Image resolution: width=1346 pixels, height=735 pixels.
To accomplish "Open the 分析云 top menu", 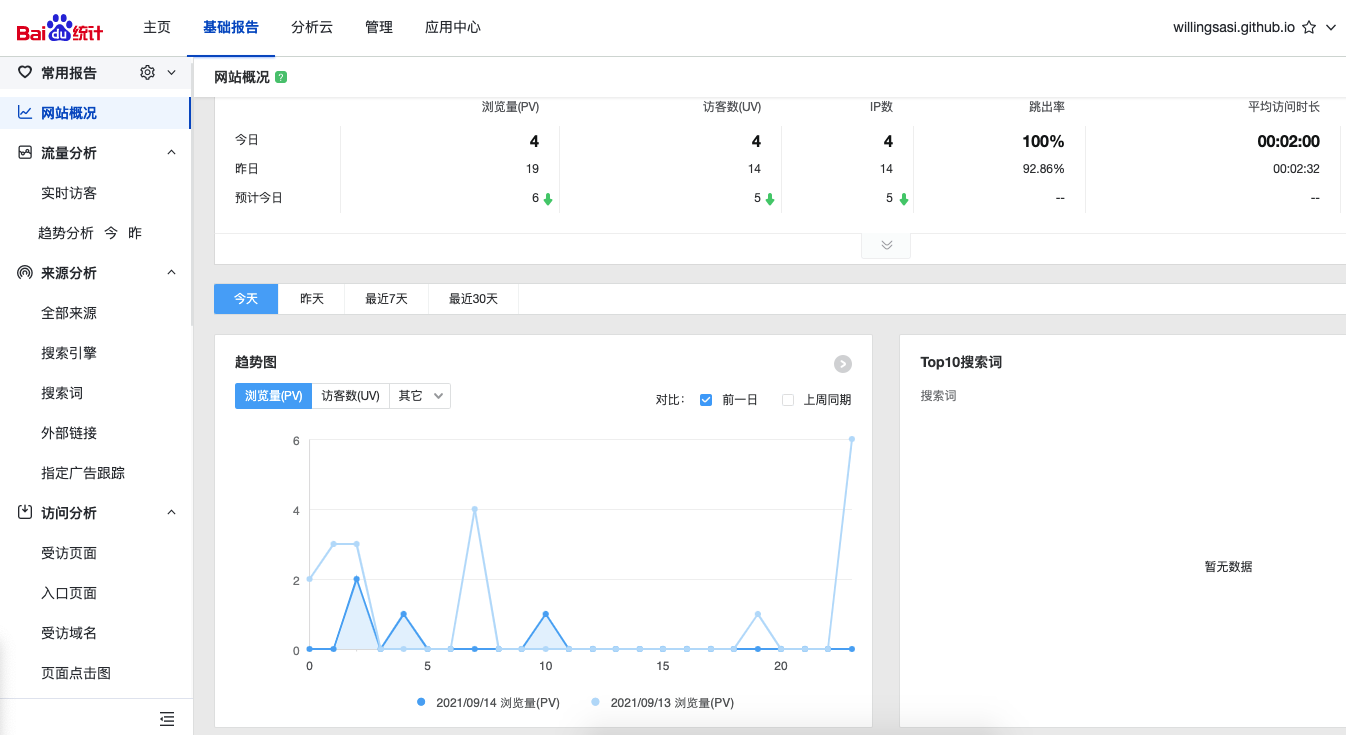I will 312,28.
